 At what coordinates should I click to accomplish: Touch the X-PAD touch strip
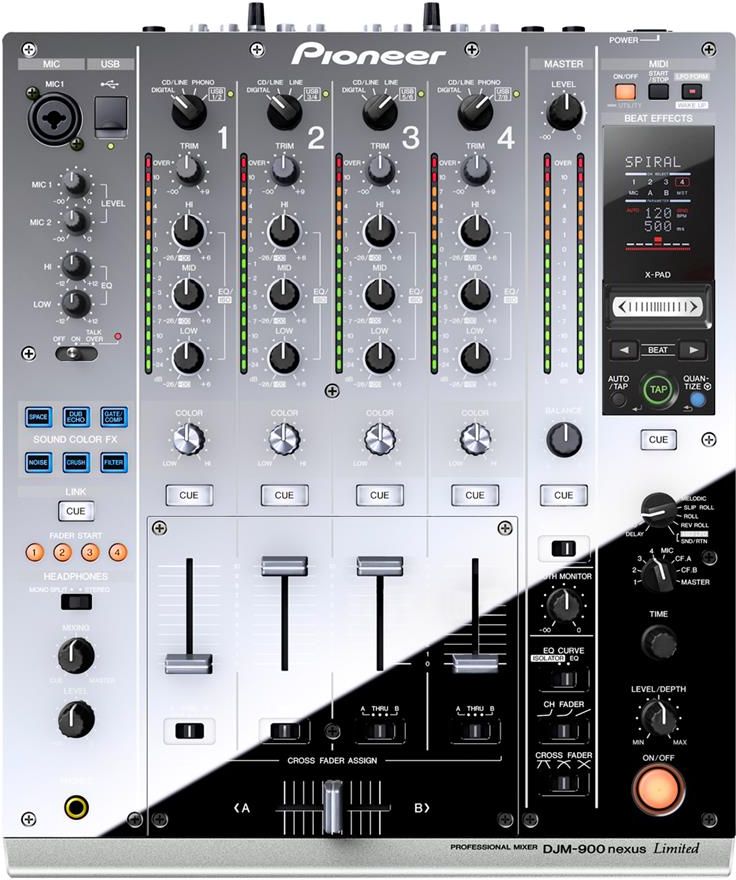(658, 304)
